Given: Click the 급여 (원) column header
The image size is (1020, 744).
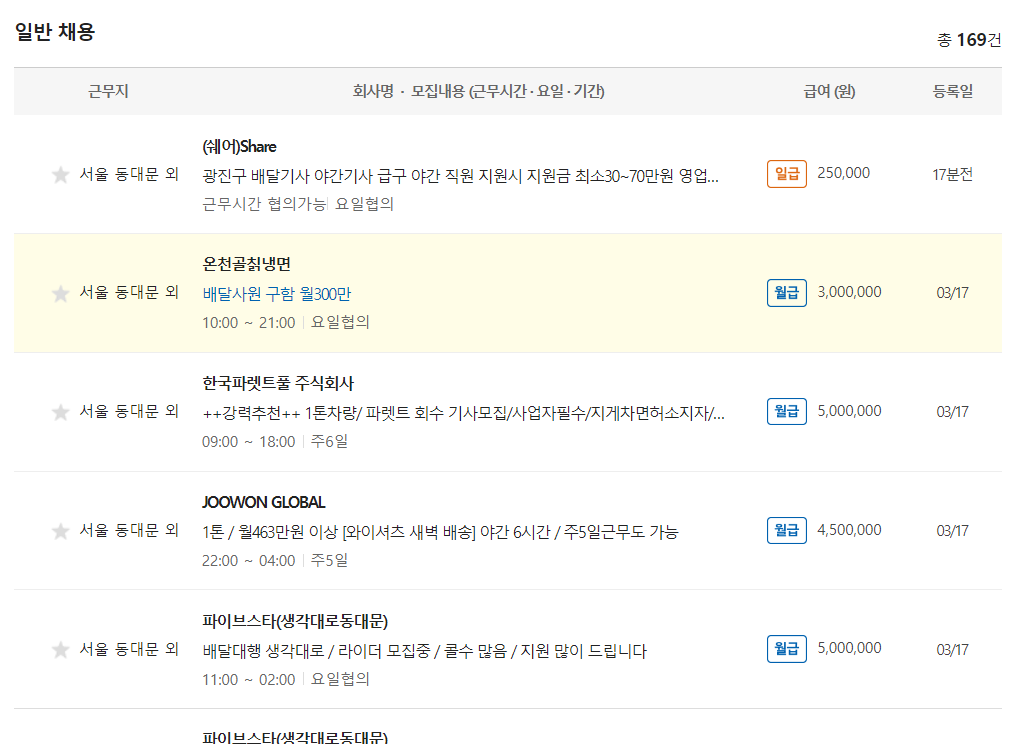Looking at the screenshot, I should 829,91.
